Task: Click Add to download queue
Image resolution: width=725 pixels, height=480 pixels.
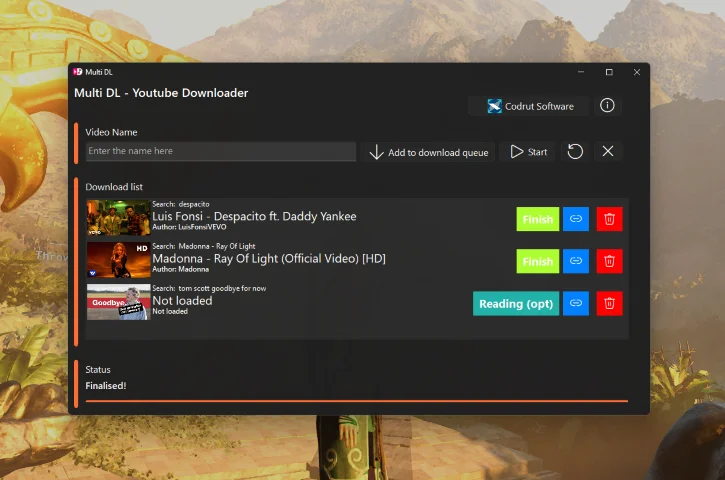Action: [x=428, y=152]
